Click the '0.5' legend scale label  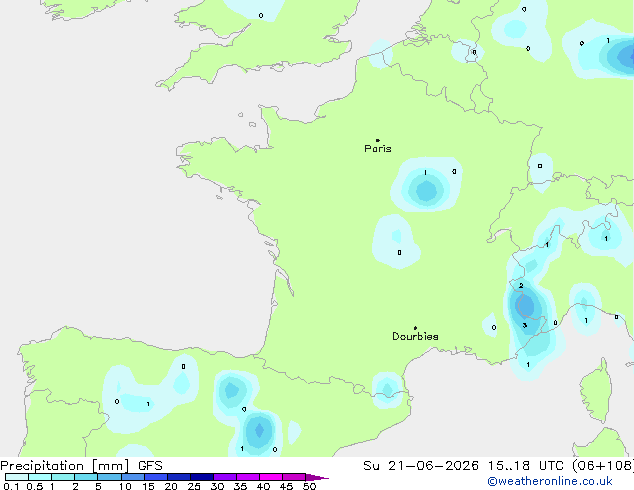point(34,486)
